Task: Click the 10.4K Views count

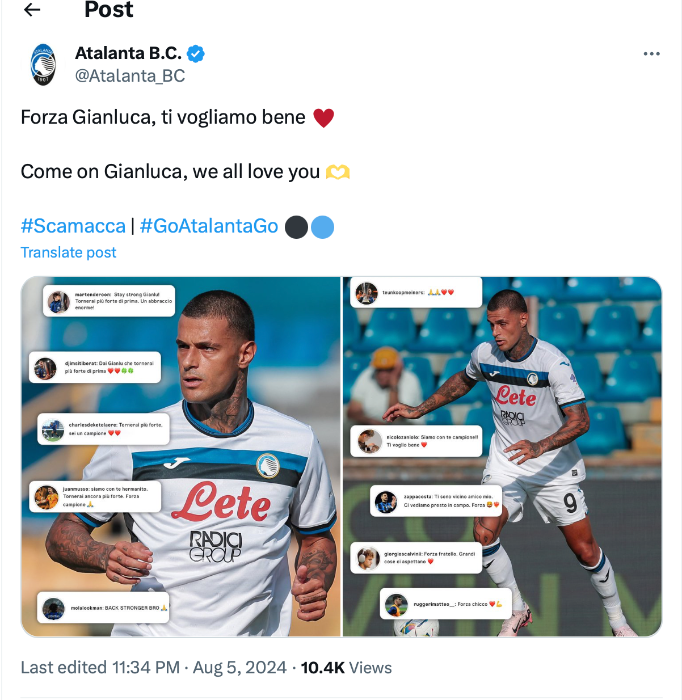Action: point(346,667)
